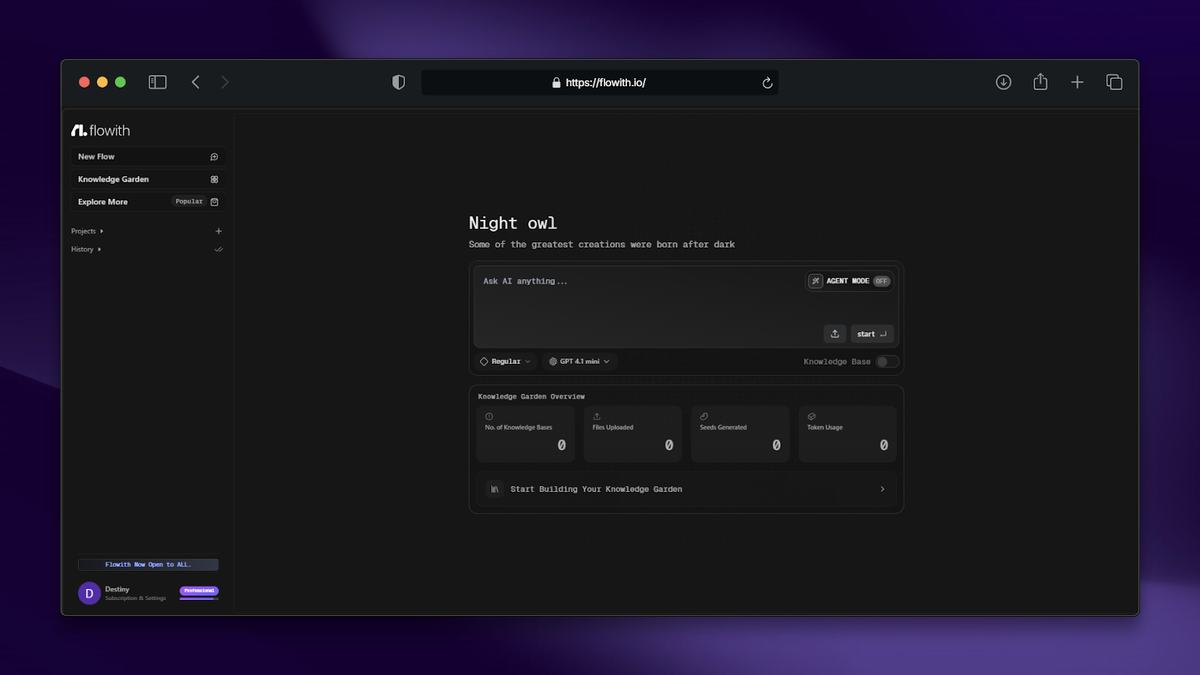Click the 'Token Usage' label
The height and width of the screenshot is (675, 1200).
click(x=825, y=427)
